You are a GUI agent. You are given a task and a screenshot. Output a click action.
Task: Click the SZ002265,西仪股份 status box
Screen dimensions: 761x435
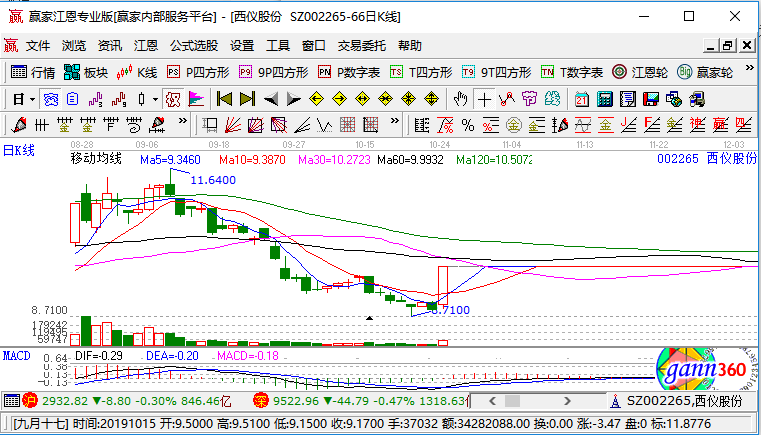pyautogui.click(x=683, y=401)
